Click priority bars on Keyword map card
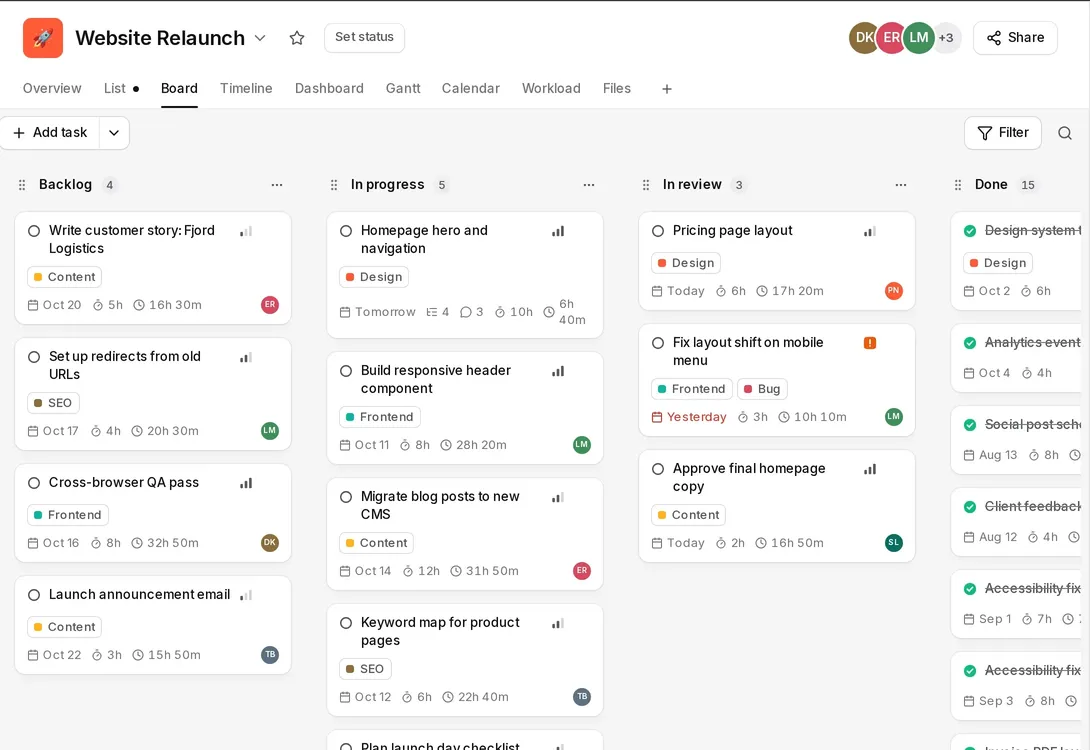 click(558, 623)
